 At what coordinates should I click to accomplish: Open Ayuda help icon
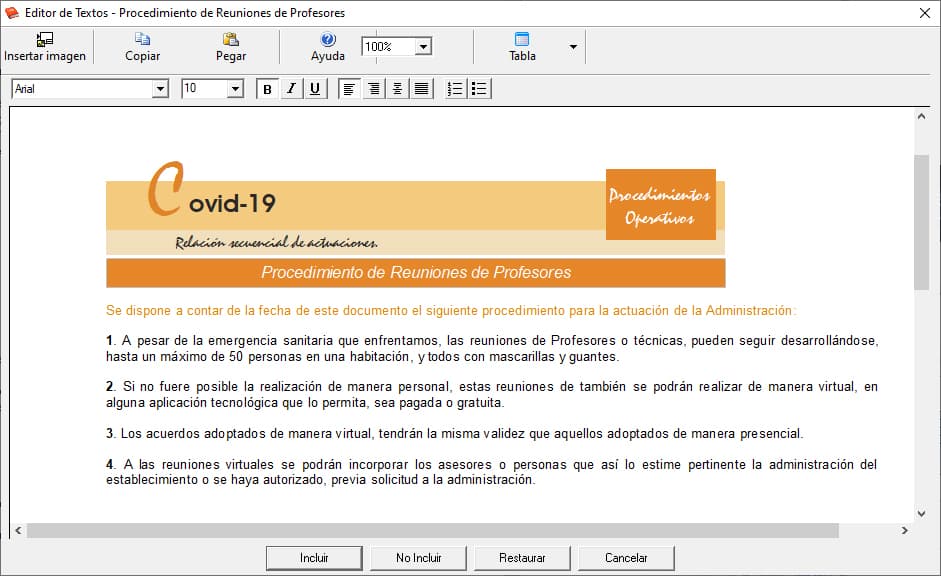(328, 40)
